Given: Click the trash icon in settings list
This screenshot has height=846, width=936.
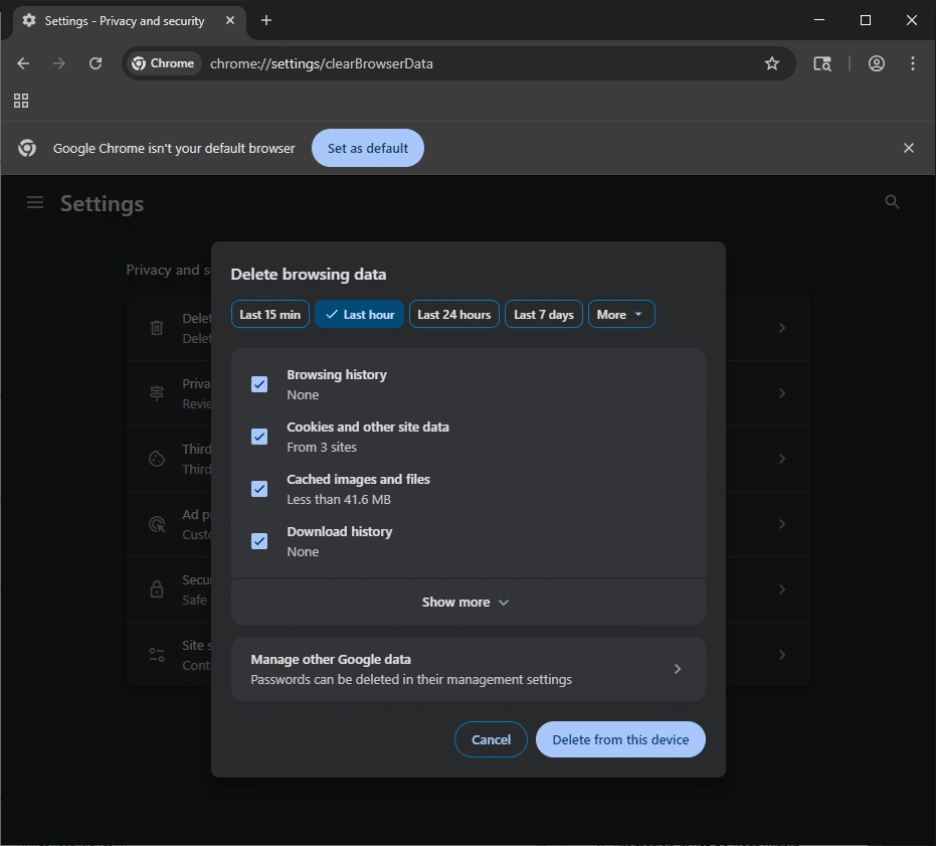Looking at the screenshot, I should coord(156,328).
